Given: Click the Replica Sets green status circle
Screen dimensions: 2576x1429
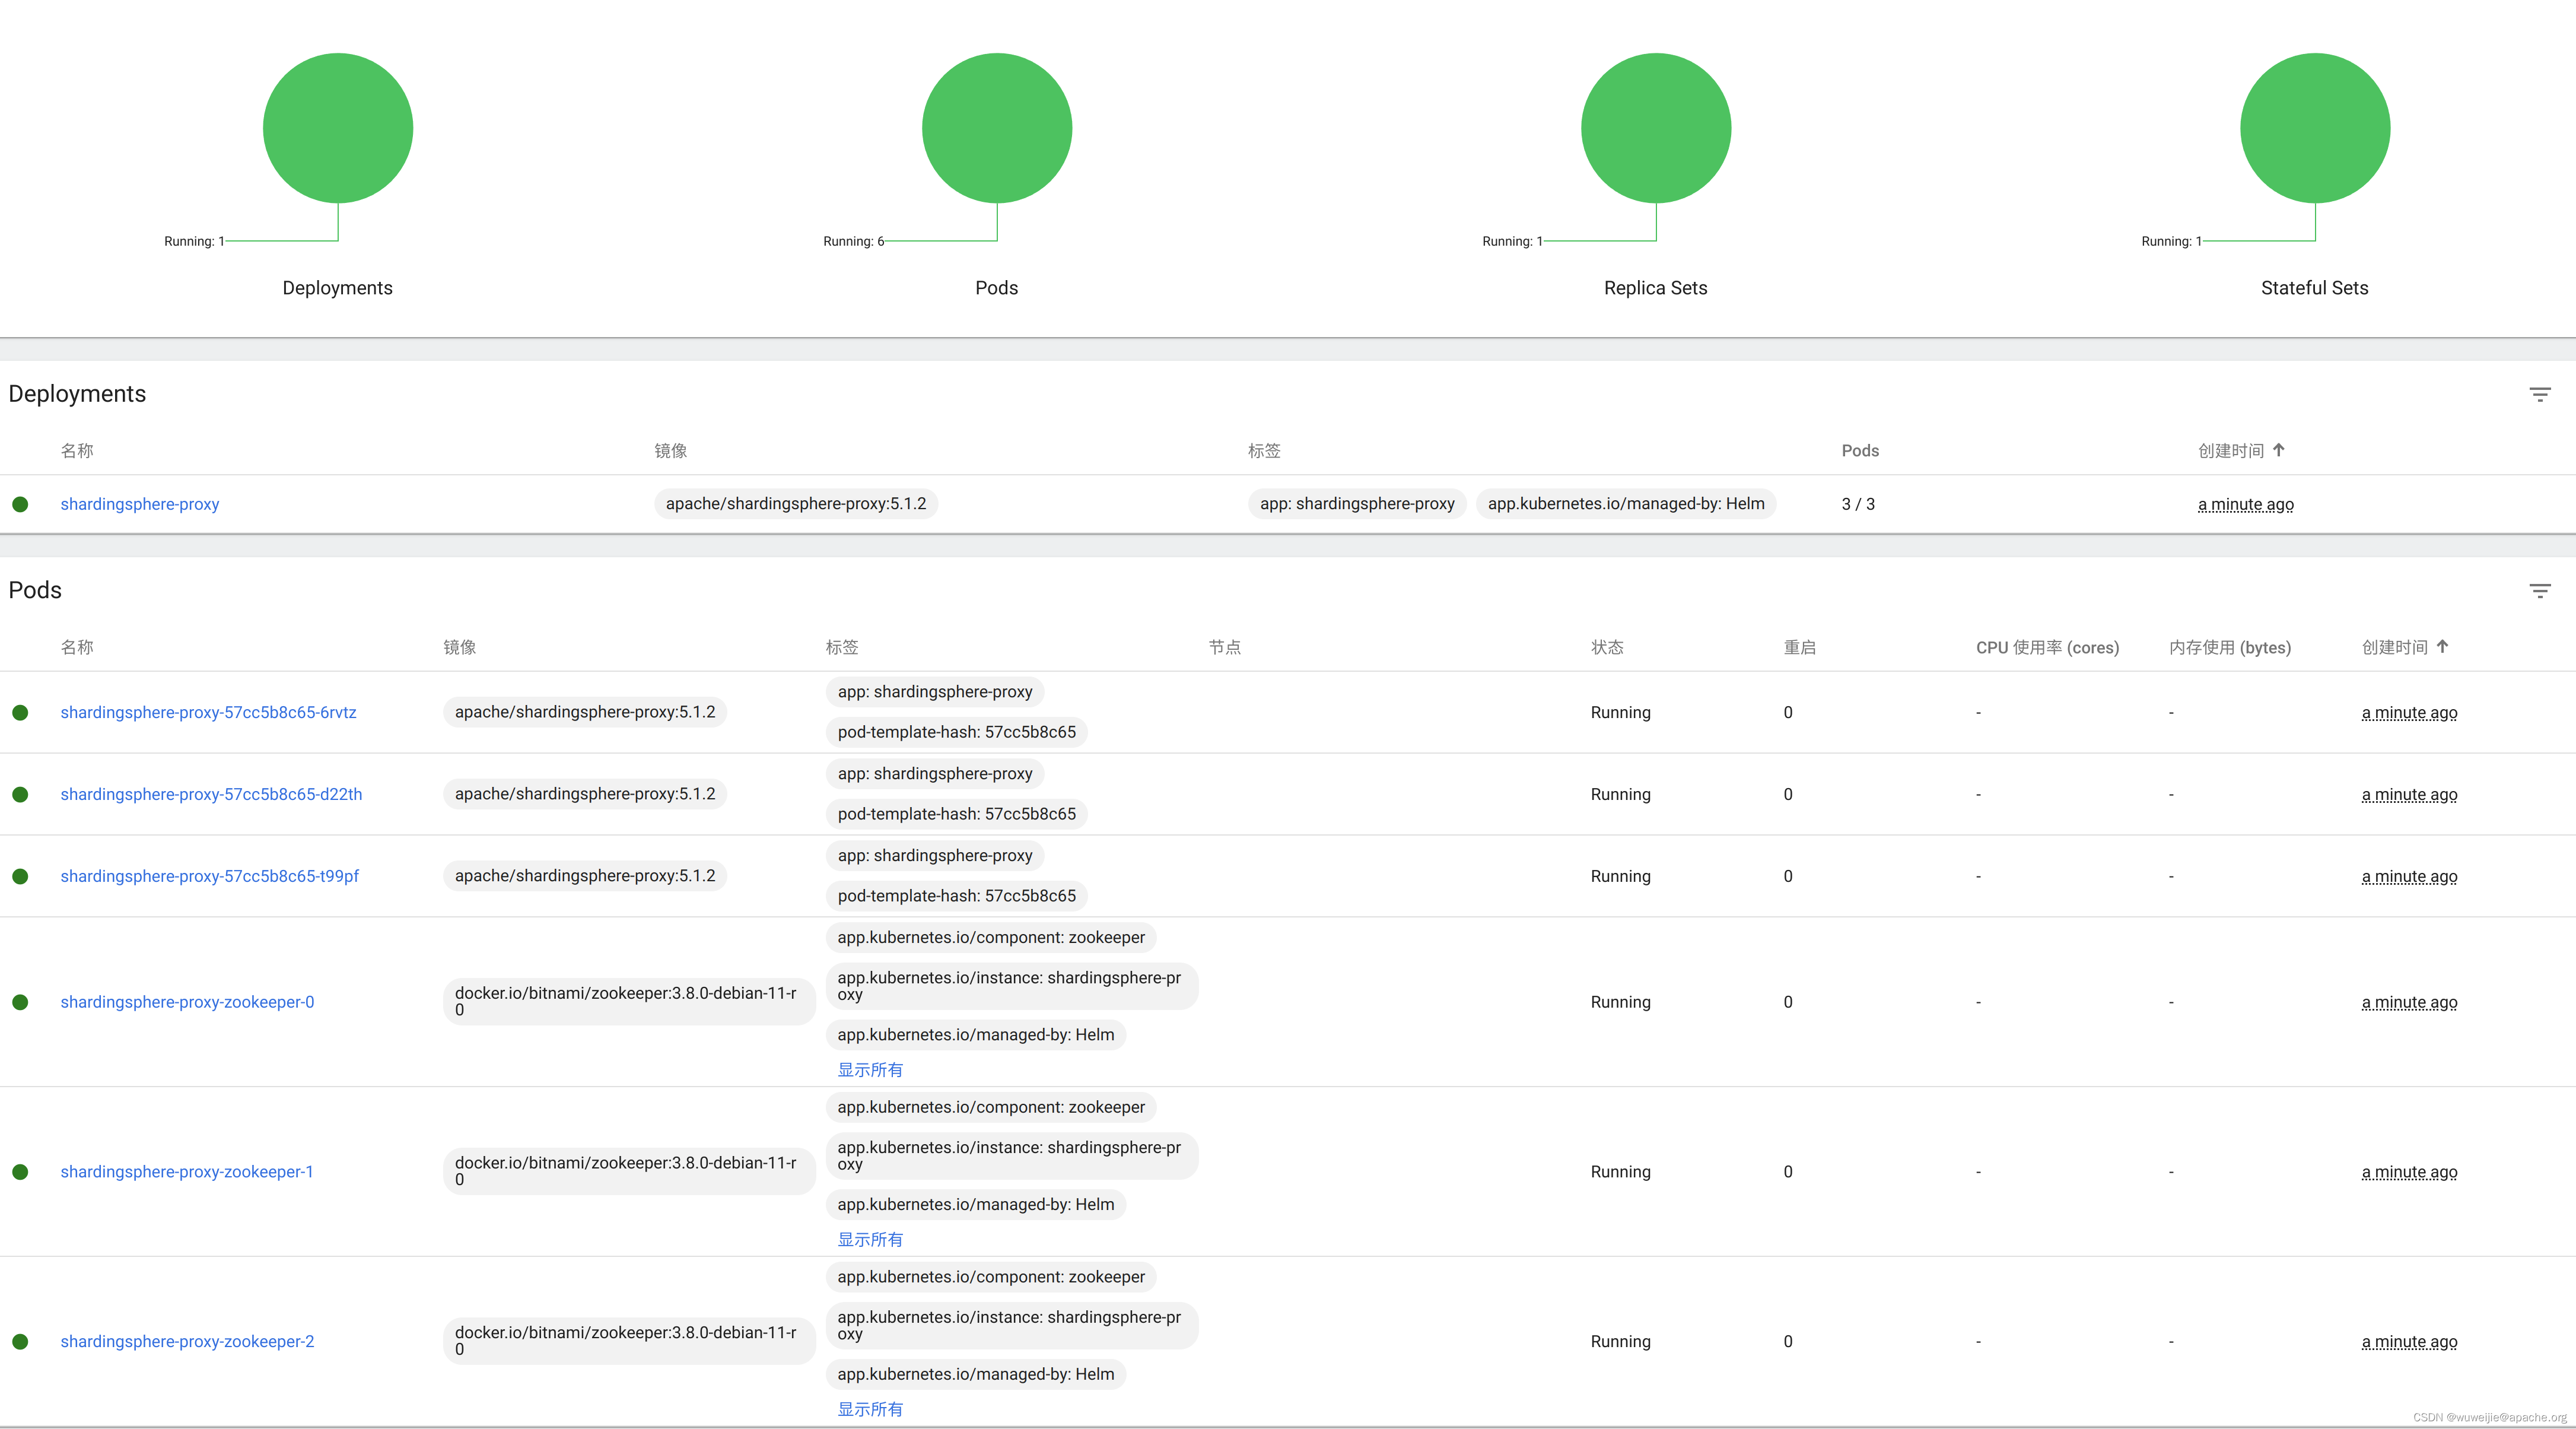Looking at the screenshot, I should (x=1656, y=128).
